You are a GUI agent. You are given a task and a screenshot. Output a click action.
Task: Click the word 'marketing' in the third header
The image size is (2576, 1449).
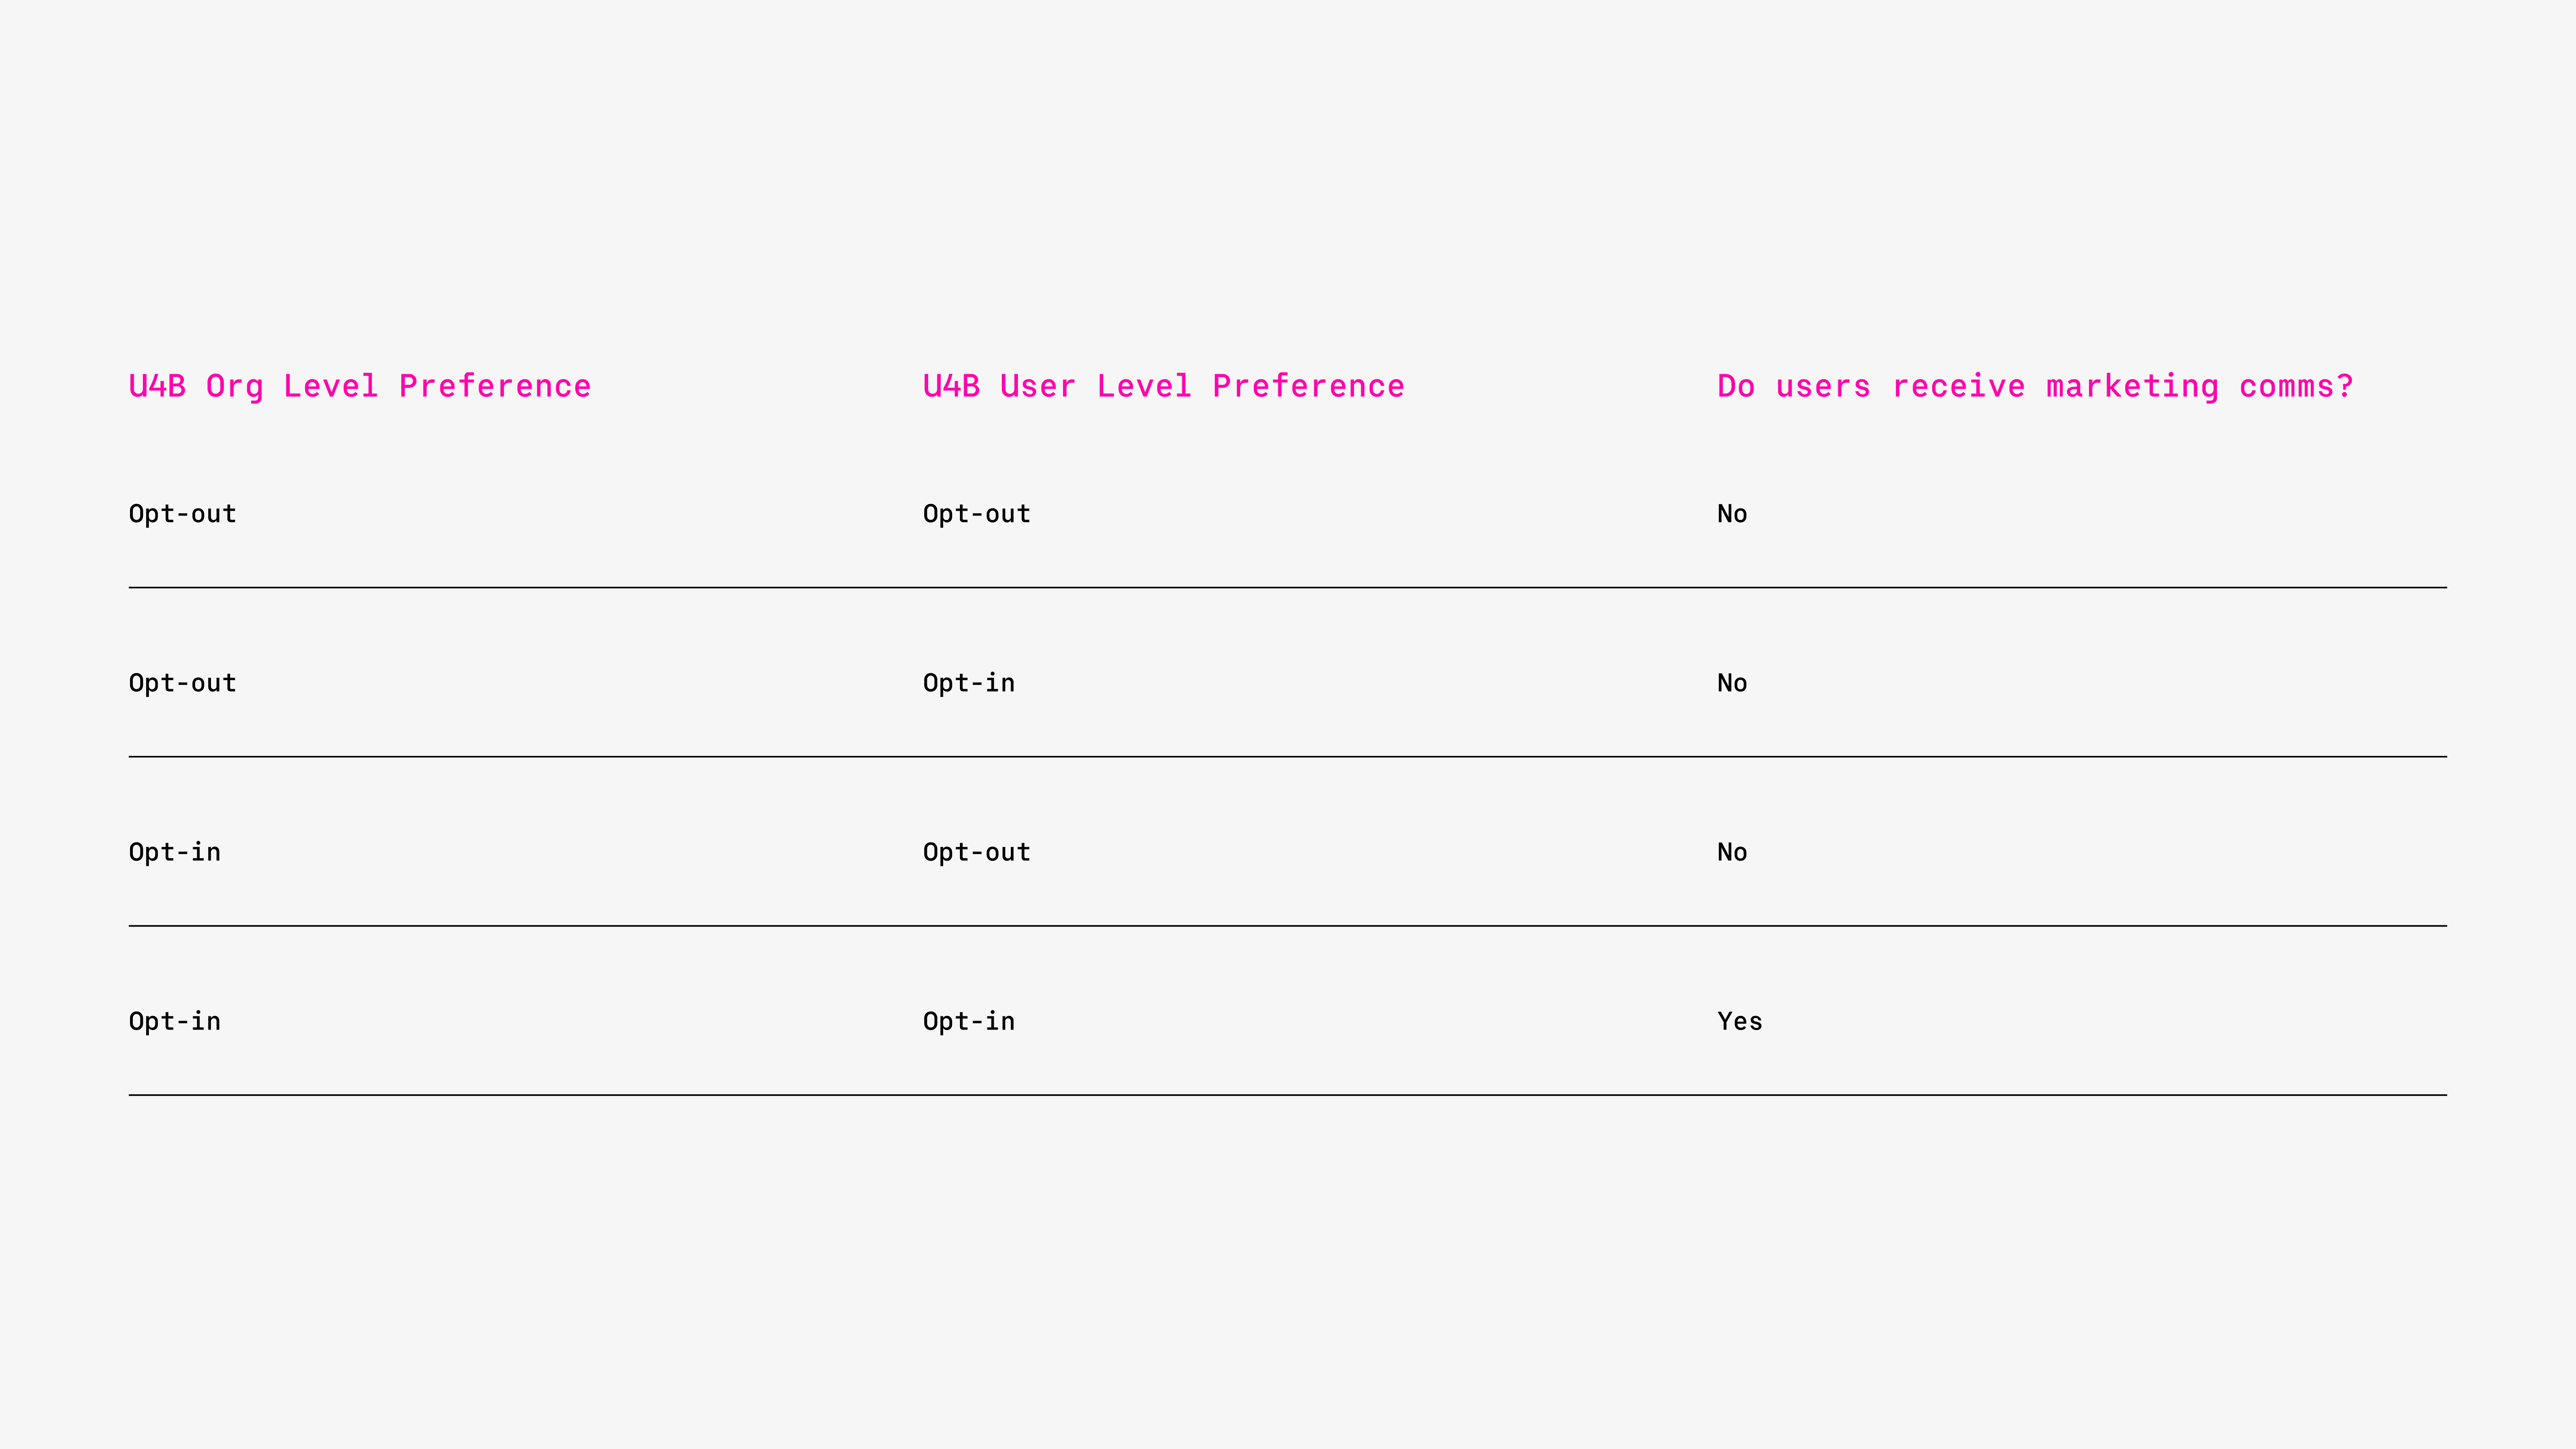pos(2132,386)
